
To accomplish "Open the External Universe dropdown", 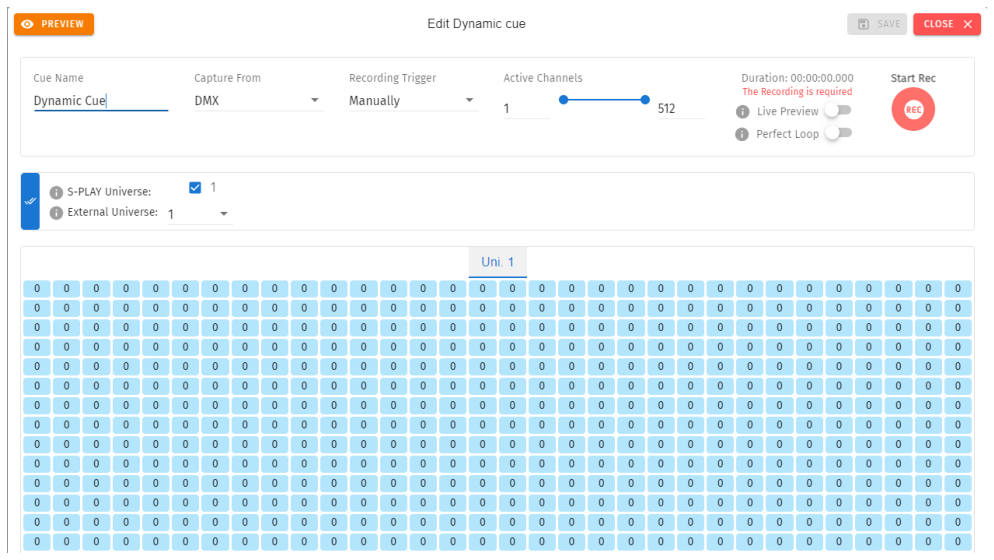I will 200,214.
